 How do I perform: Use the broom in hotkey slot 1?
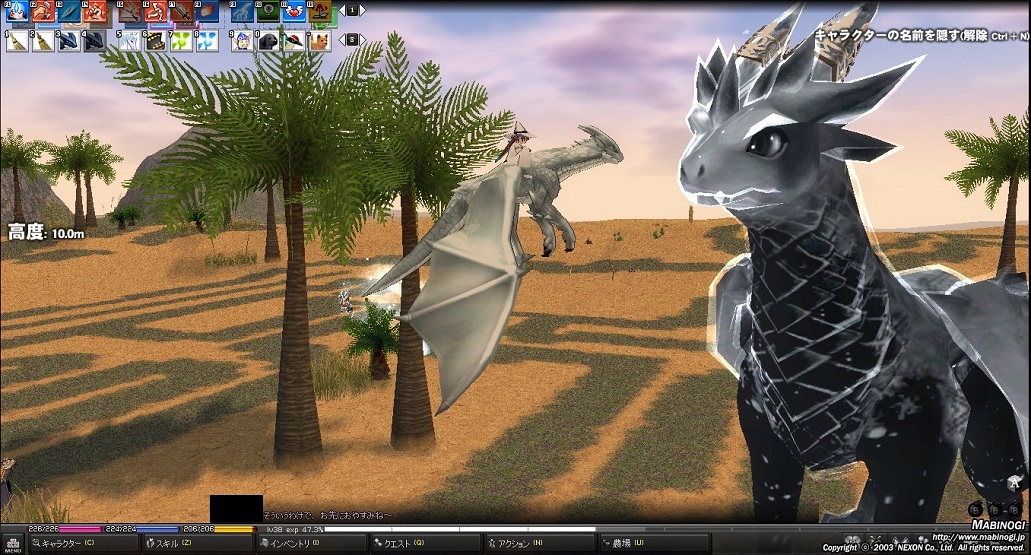pyautogui.click(x=16, y=41)
